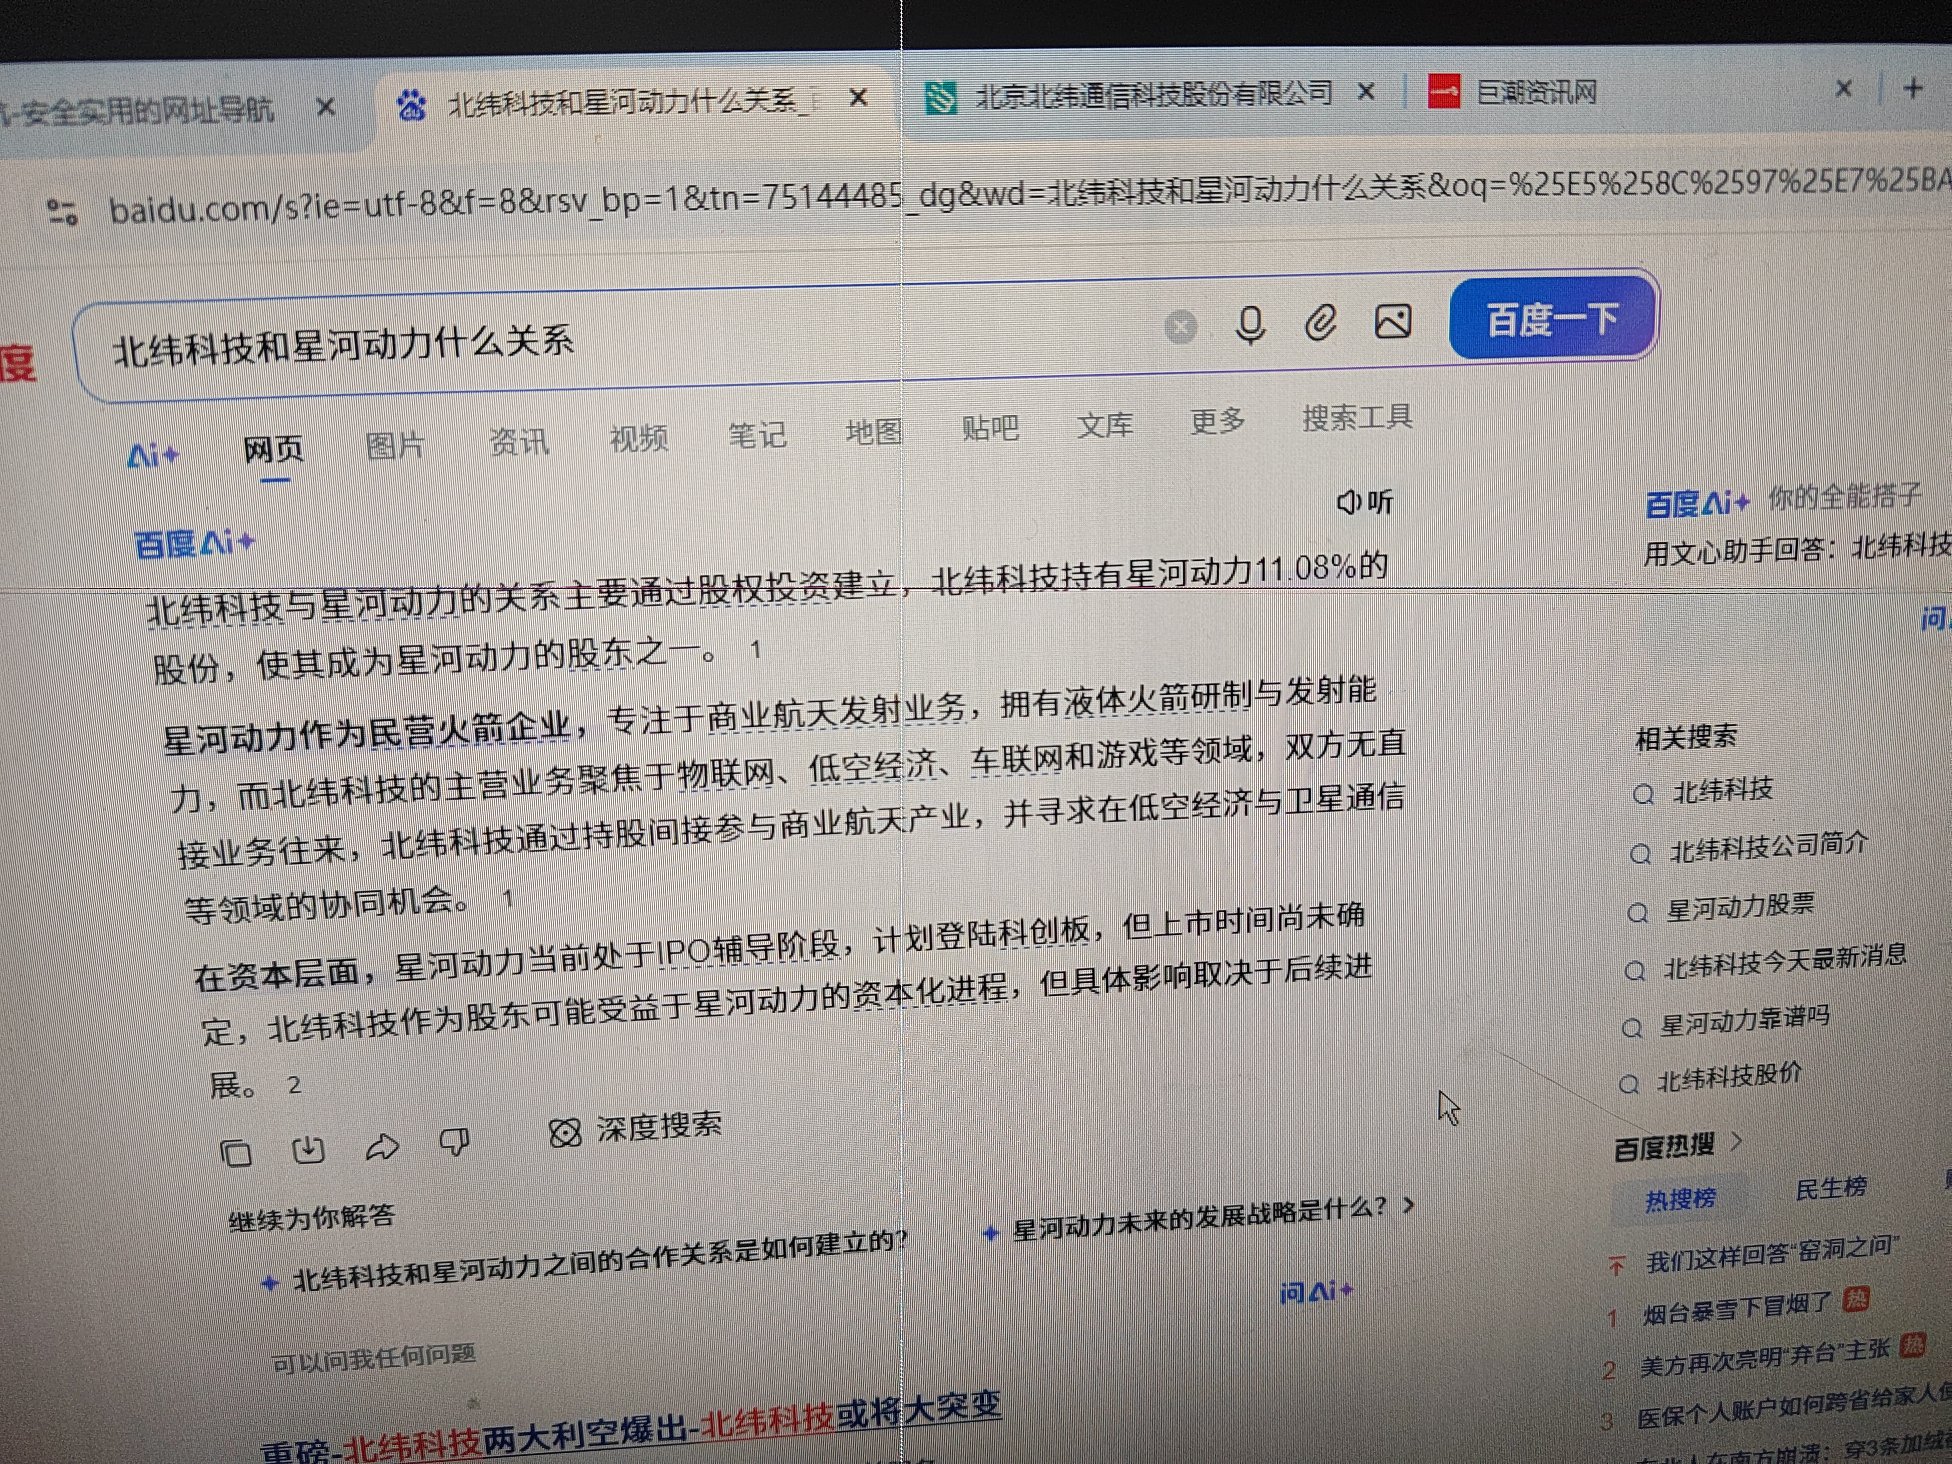Open the 搜索工具 search tools options
1952x1464 pixels.
coord(1356,417)
